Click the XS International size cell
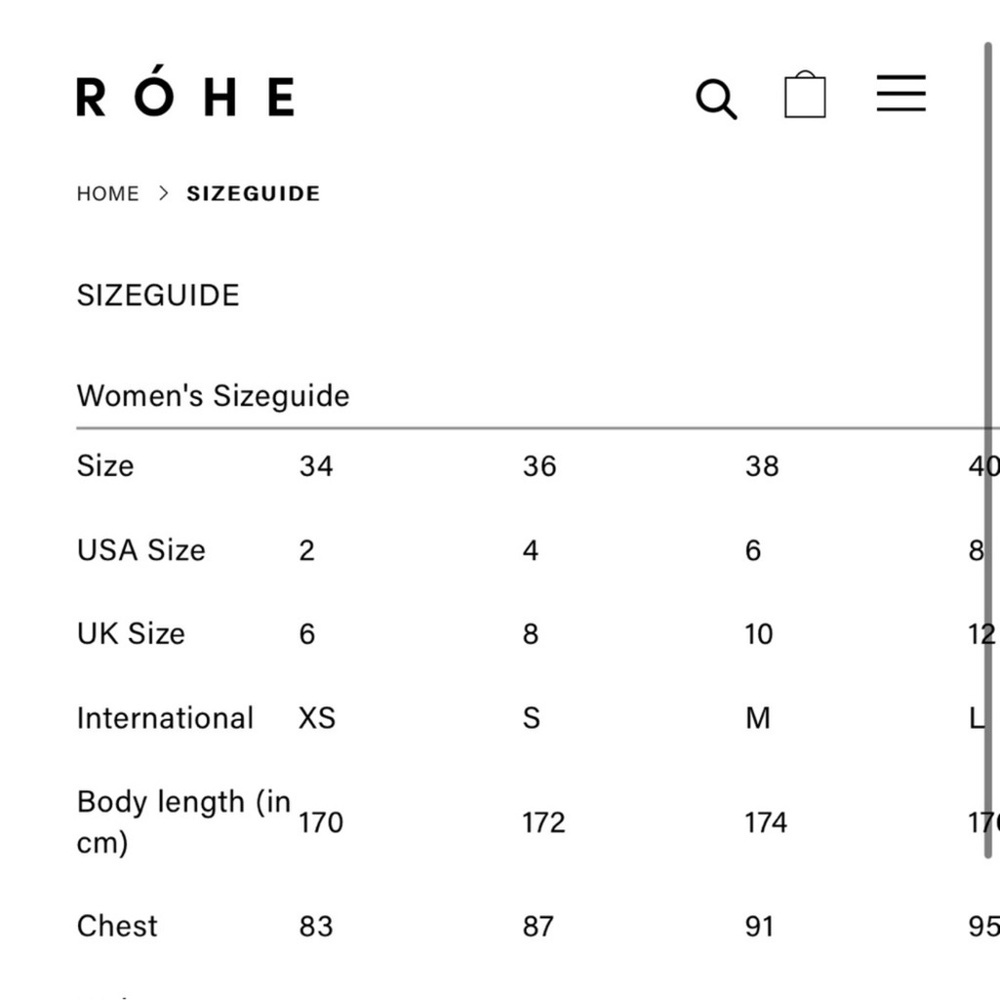This screenshot has width=1000, height=1000. coord(317,718)
